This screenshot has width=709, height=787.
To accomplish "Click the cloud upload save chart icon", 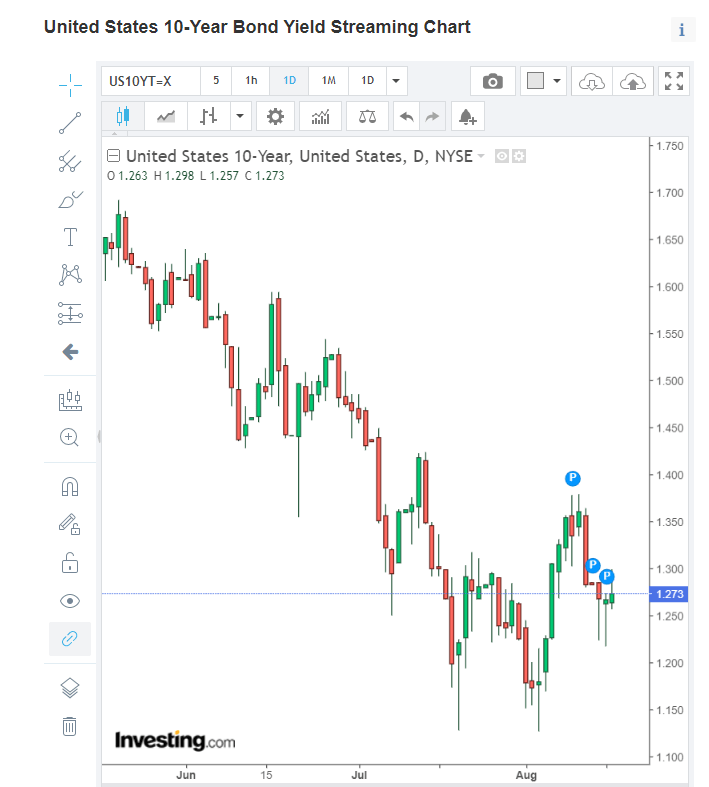I will 633,81.
